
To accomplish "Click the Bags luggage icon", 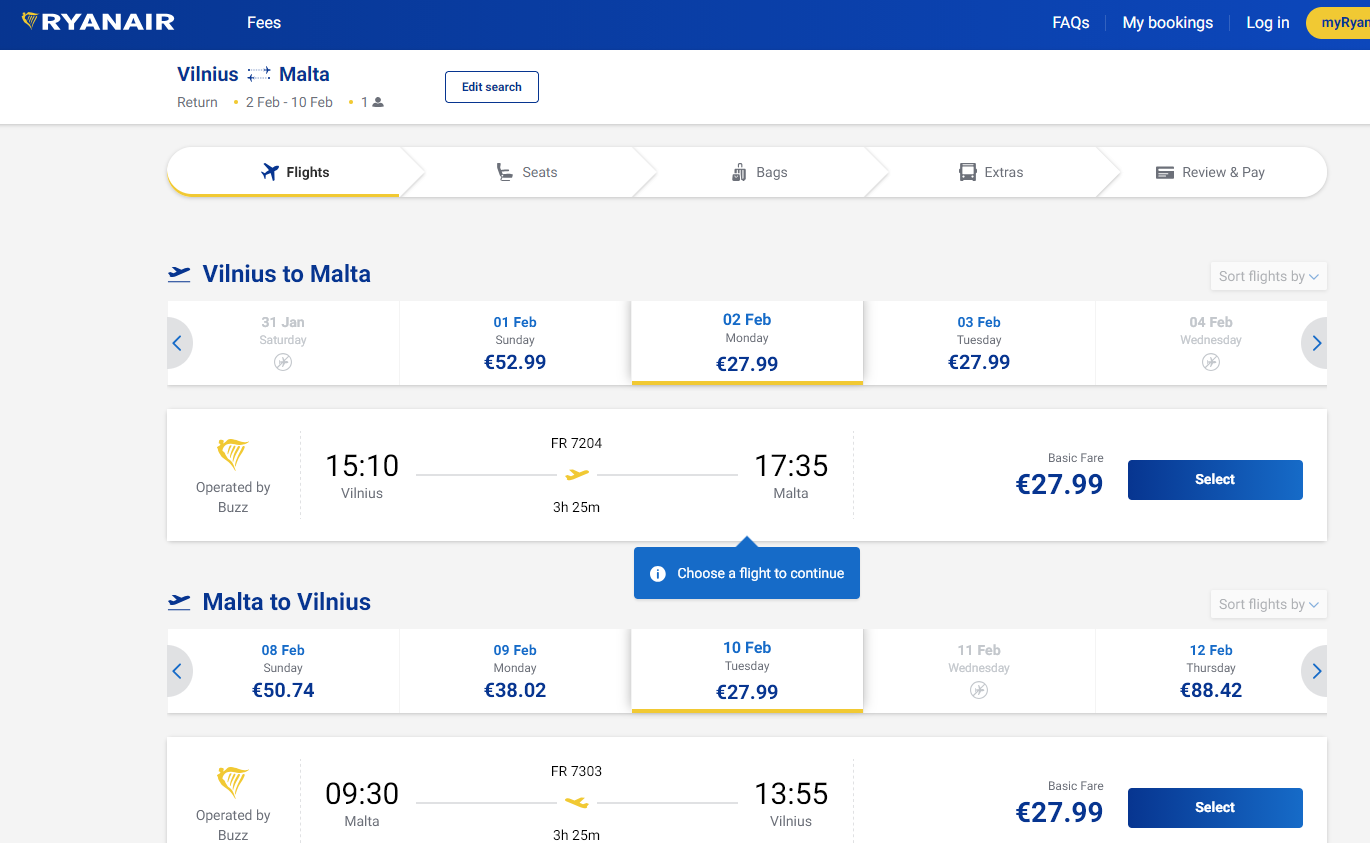I will coord(739,172).
